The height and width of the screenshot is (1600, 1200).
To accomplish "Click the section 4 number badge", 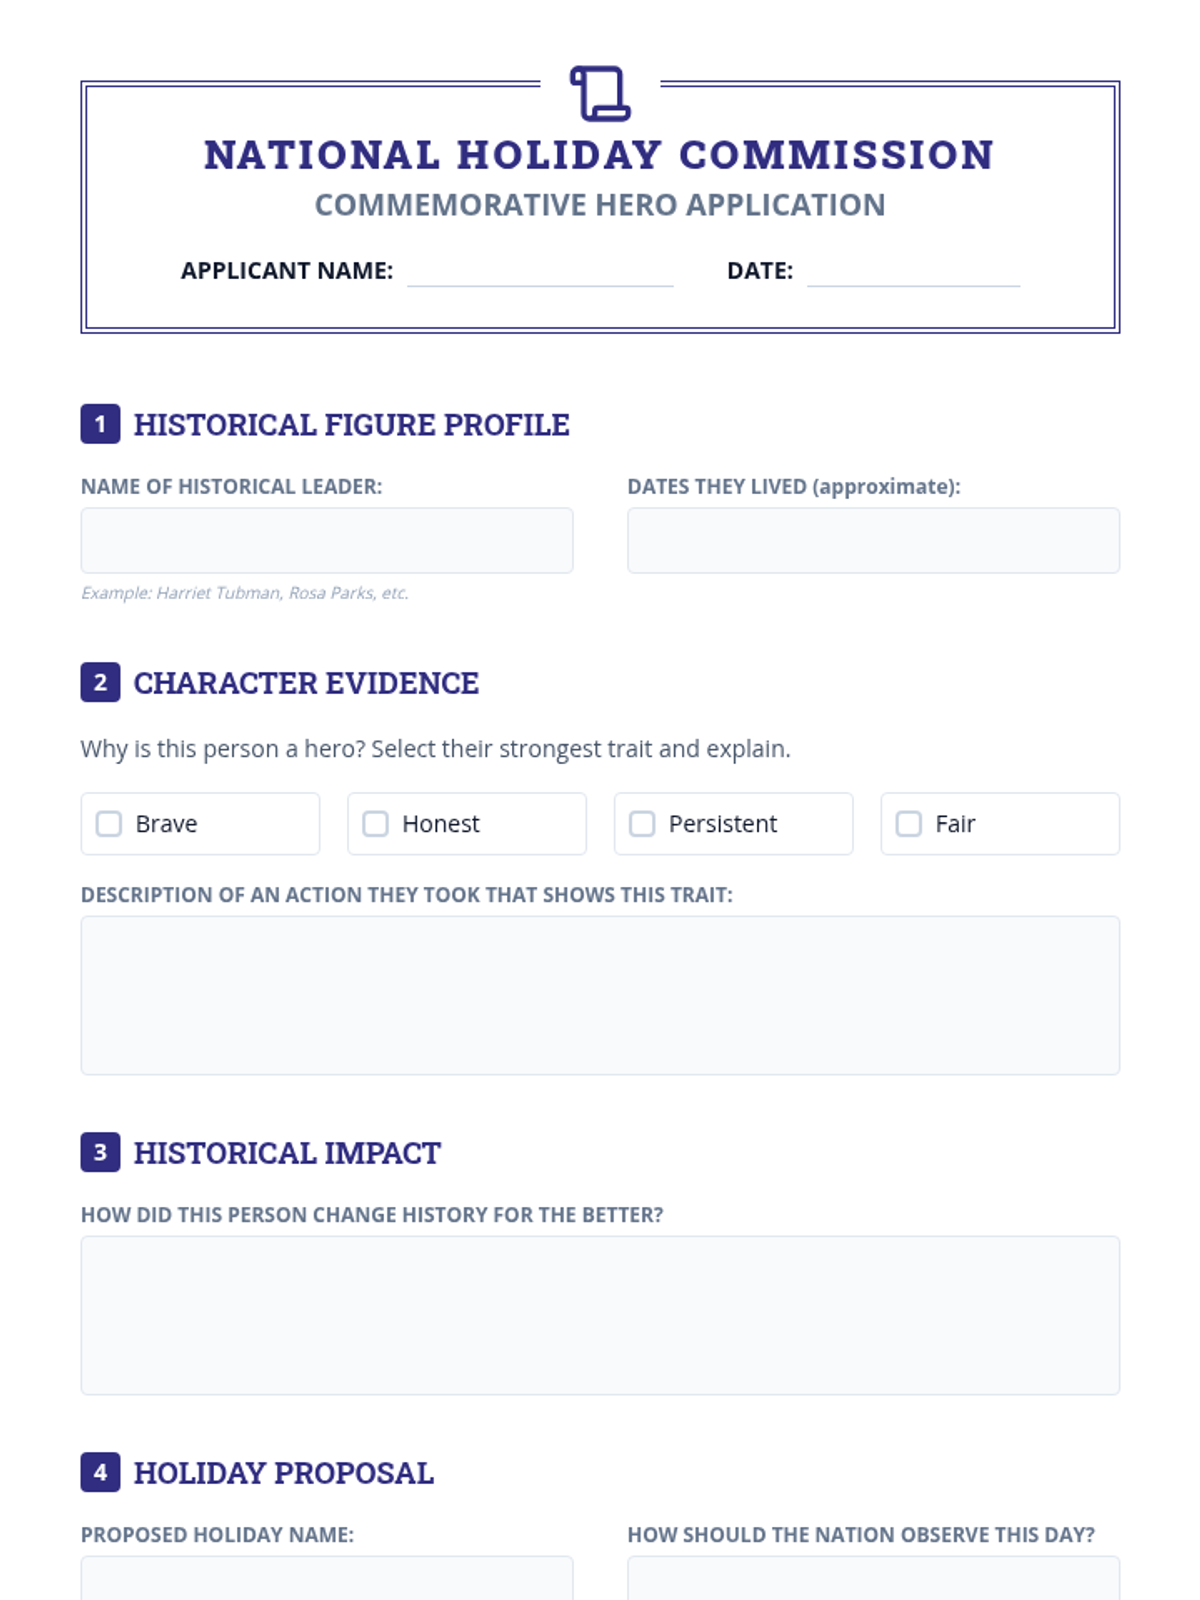I will tap(100, 1472).
